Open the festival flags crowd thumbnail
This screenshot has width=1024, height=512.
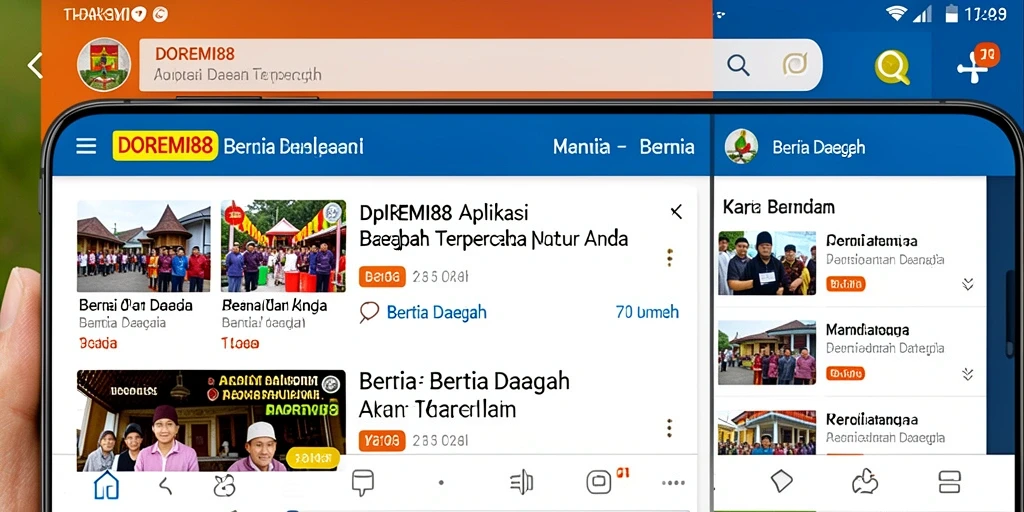click(x=283, y=246)
